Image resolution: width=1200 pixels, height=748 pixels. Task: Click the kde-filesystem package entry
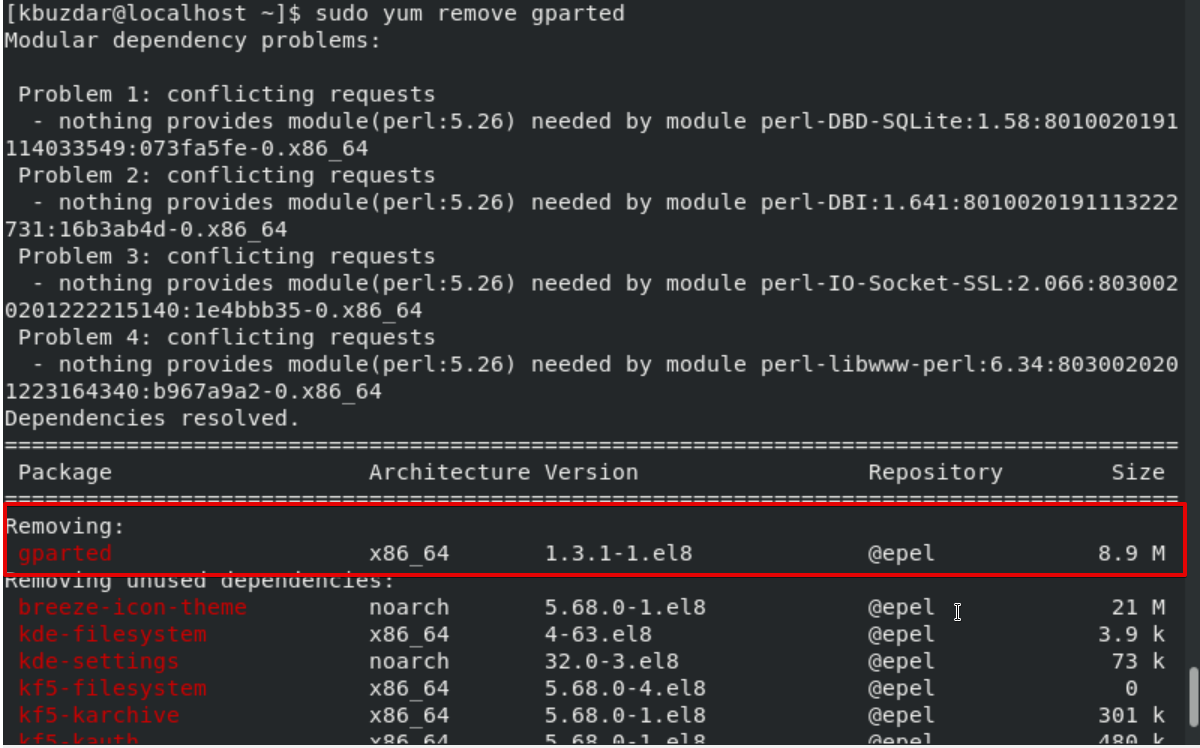[112, 634]
